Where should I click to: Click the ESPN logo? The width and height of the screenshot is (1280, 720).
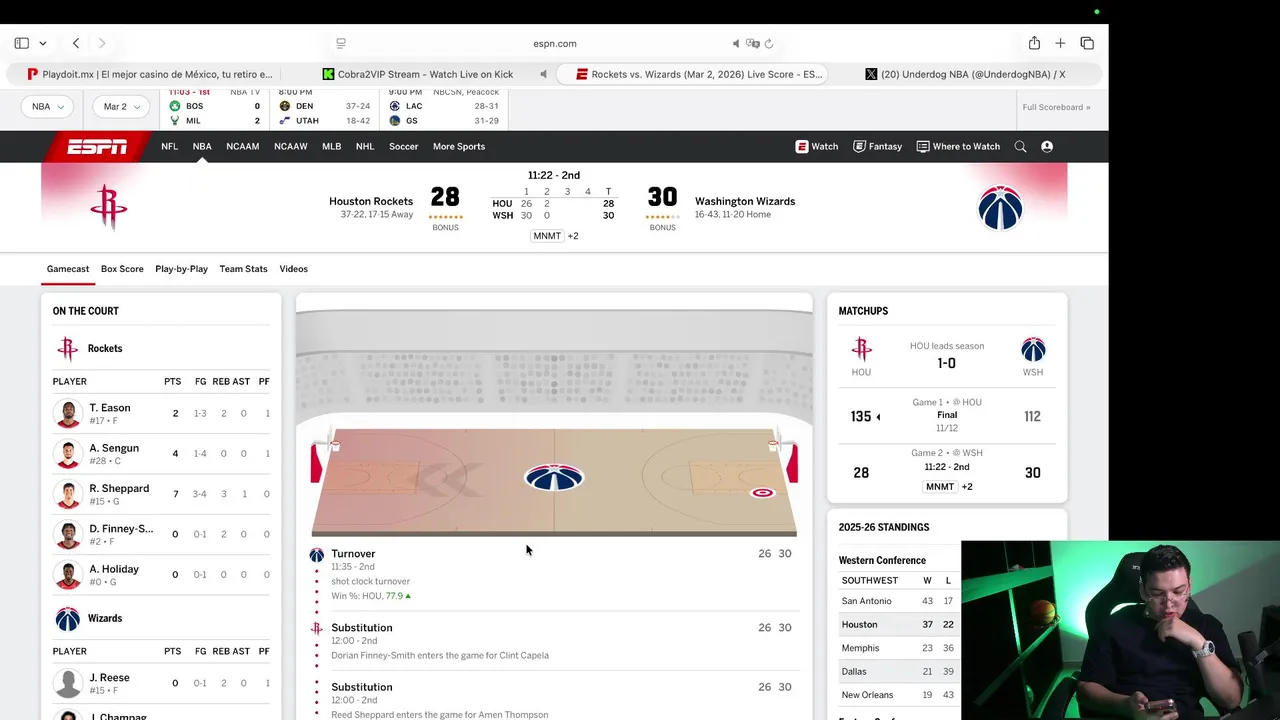tap(97, 147)
